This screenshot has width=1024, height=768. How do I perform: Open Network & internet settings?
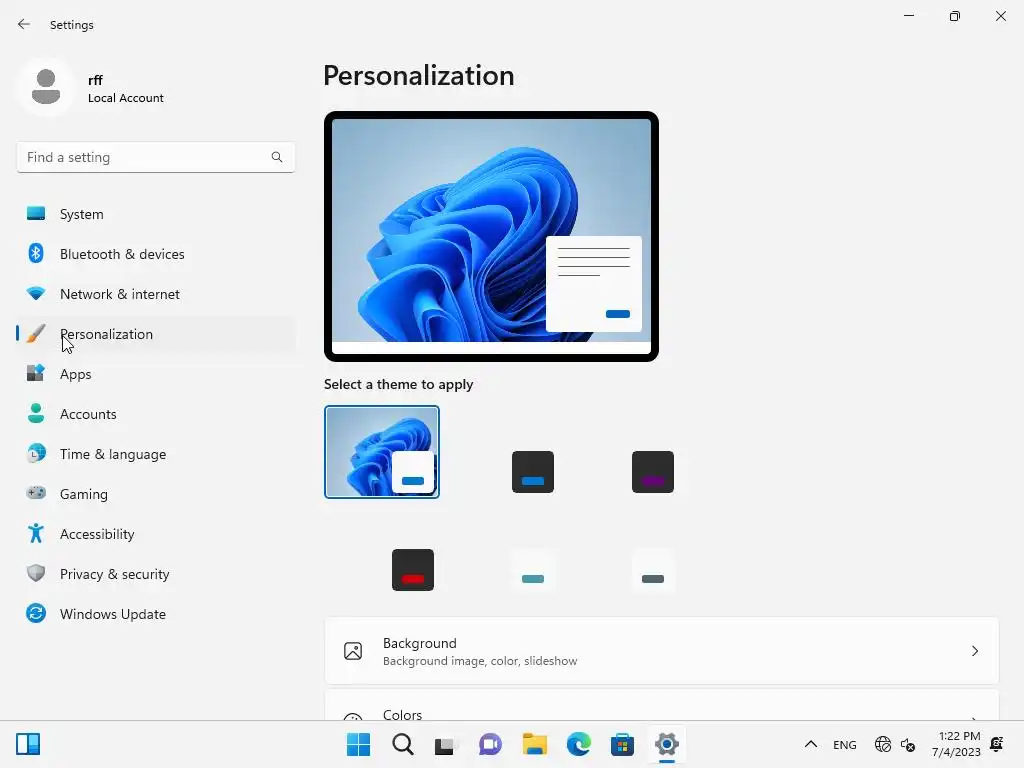click(x=156, y=294)
